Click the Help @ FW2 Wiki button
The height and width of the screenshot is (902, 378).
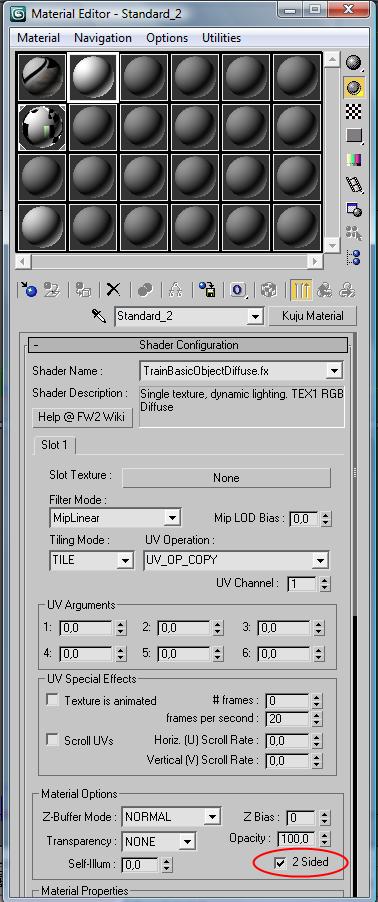82,417
